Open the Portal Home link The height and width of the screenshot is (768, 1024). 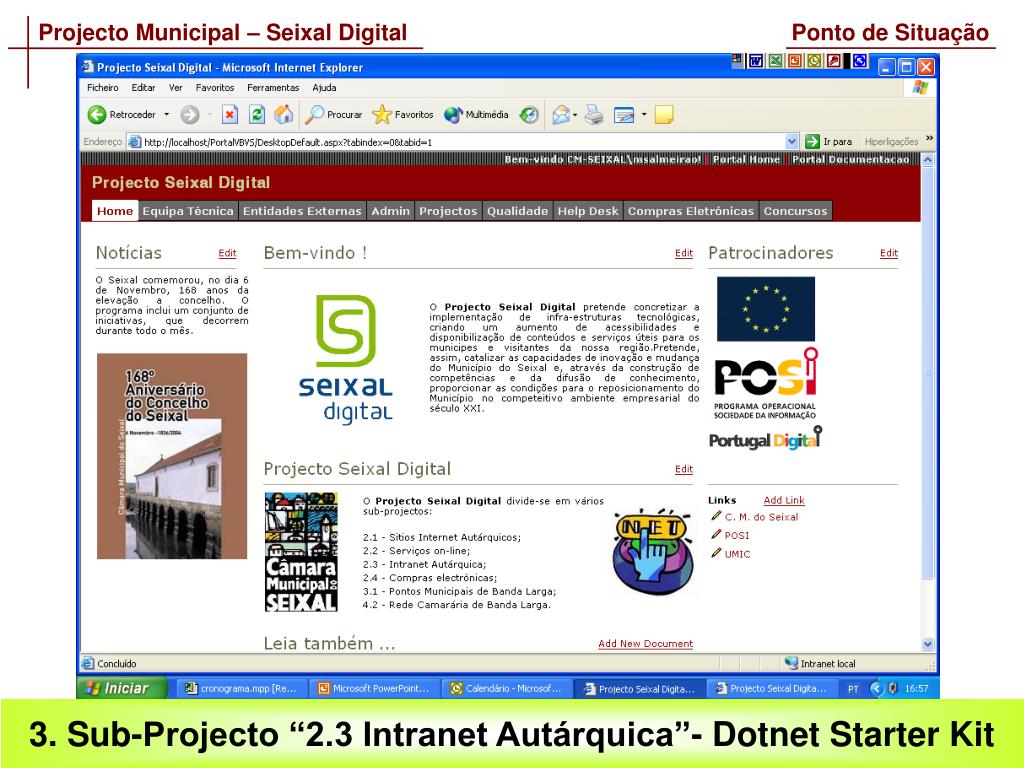click(x=746, y=159)
